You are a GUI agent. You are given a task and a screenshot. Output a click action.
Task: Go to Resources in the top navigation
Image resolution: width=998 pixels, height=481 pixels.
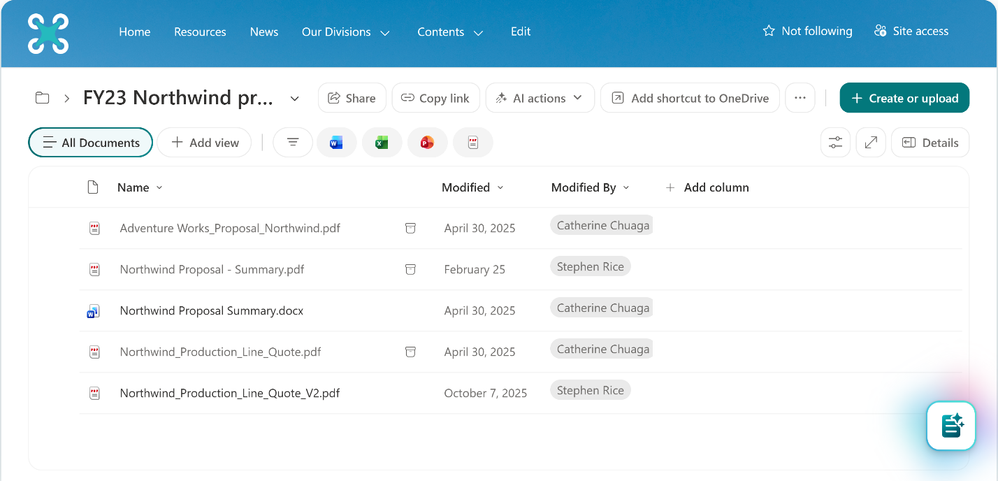[200, 32]
